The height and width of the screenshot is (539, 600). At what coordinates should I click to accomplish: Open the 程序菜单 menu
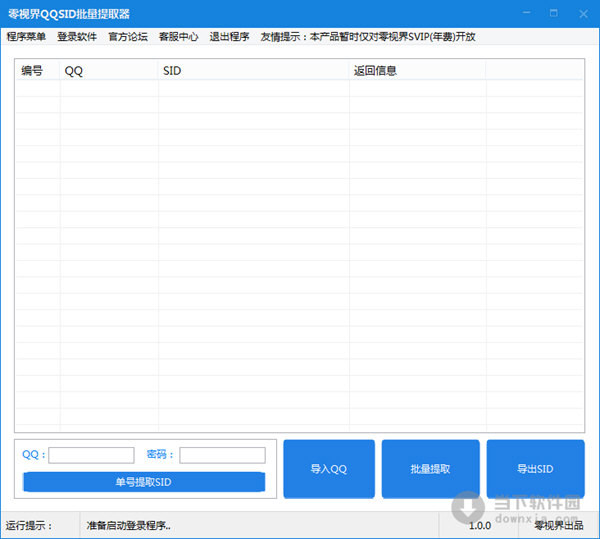pos(26,37)
